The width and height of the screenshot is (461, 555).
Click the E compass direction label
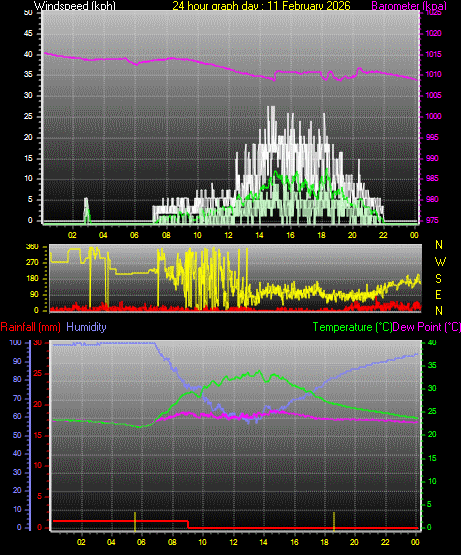(x=438, y=294)
